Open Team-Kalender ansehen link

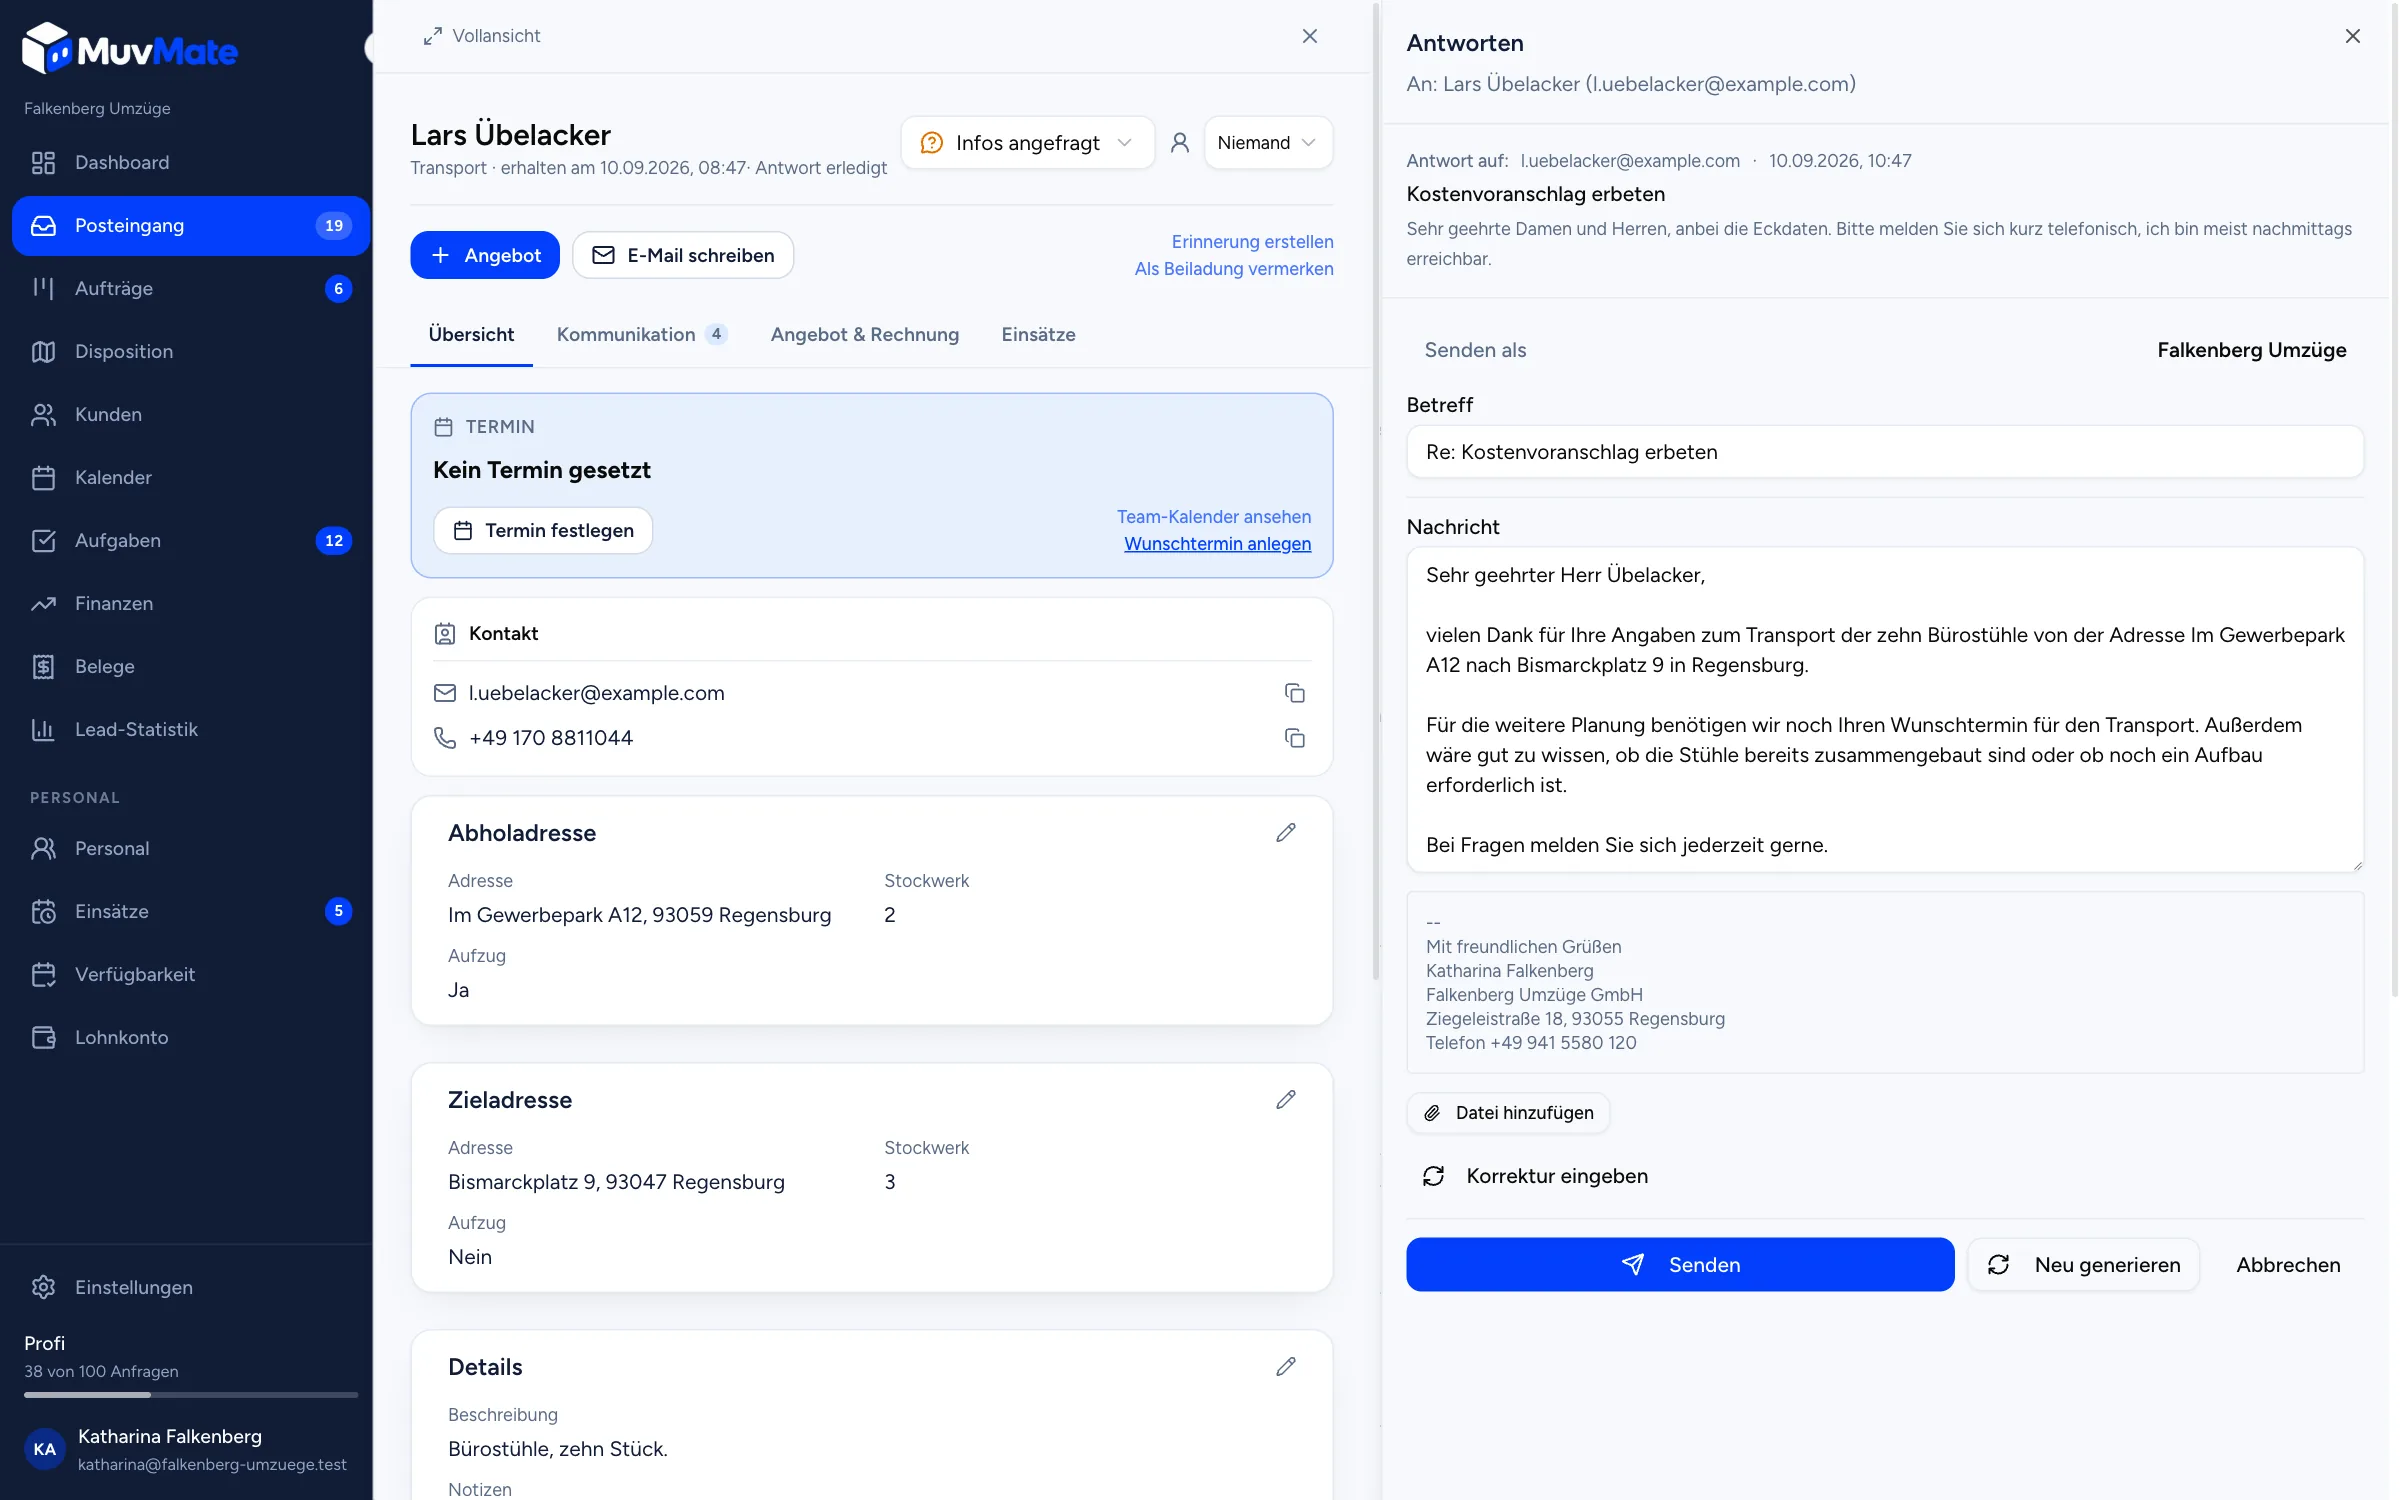pyautogui.click(x=1214, y=517)
